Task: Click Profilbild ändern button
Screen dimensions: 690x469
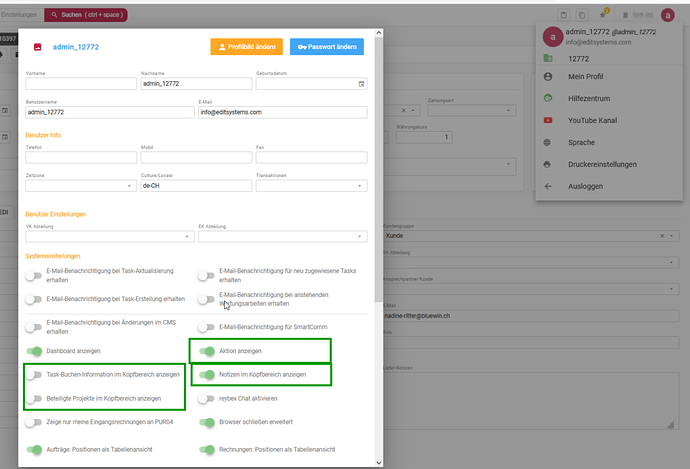Action: point(246,47)
